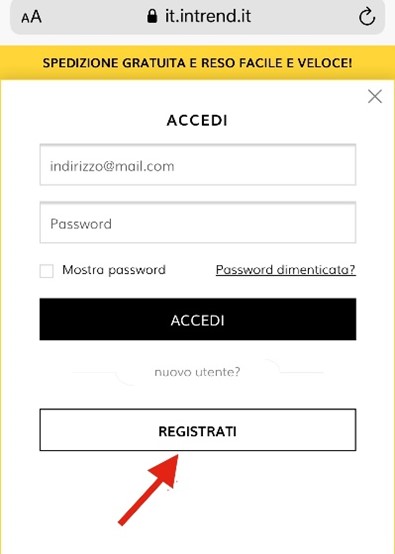Tap the yellow Spedizione gratuita banner
The width and height of the screenshot is (395, 554).
point(198,63)
